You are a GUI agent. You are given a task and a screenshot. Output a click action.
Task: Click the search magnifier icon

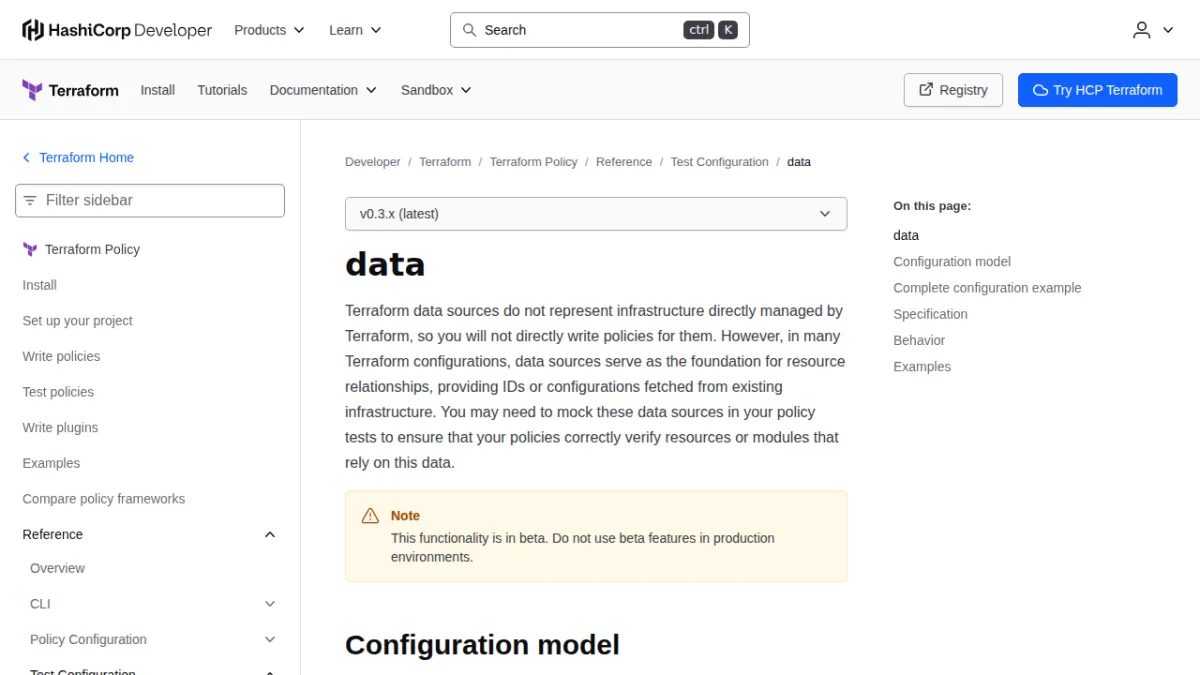click(469, 30)
